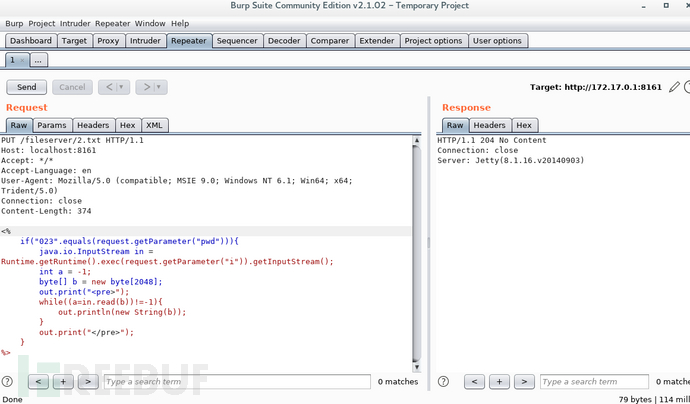Switch to the Target tab
This screenshot has width=690, height=404.
(74, 41)
